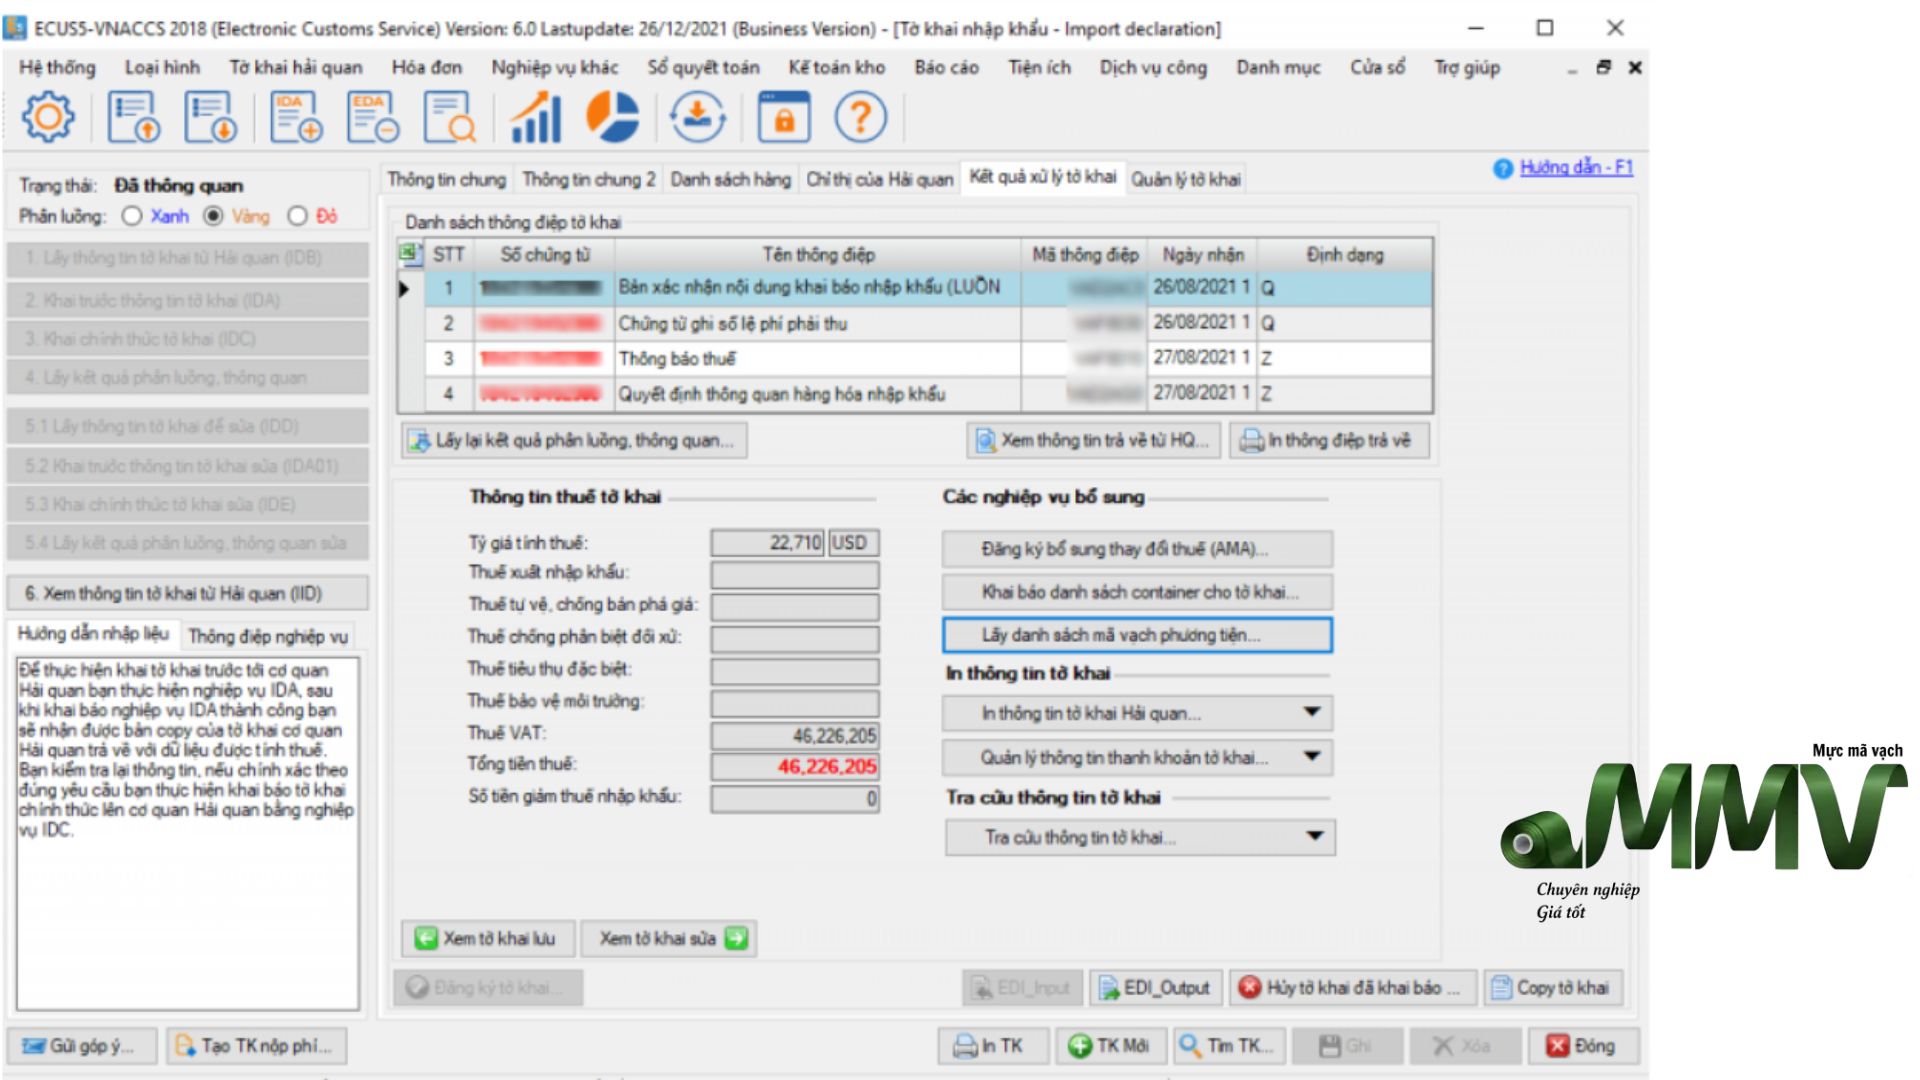Open the Hướng dẫn - F1 link
Viewport: 1920px width, 1080px height.
[x=1576, y=167]
